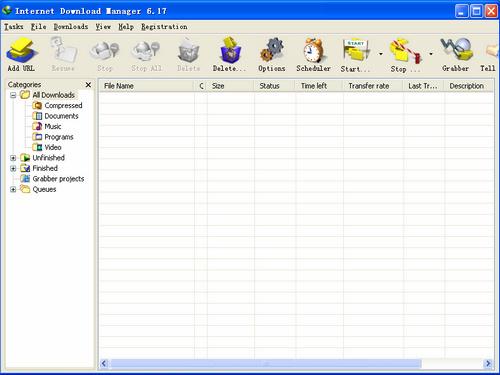500x375 pixels.
Task: Open the Help menu
Action: 126,27
